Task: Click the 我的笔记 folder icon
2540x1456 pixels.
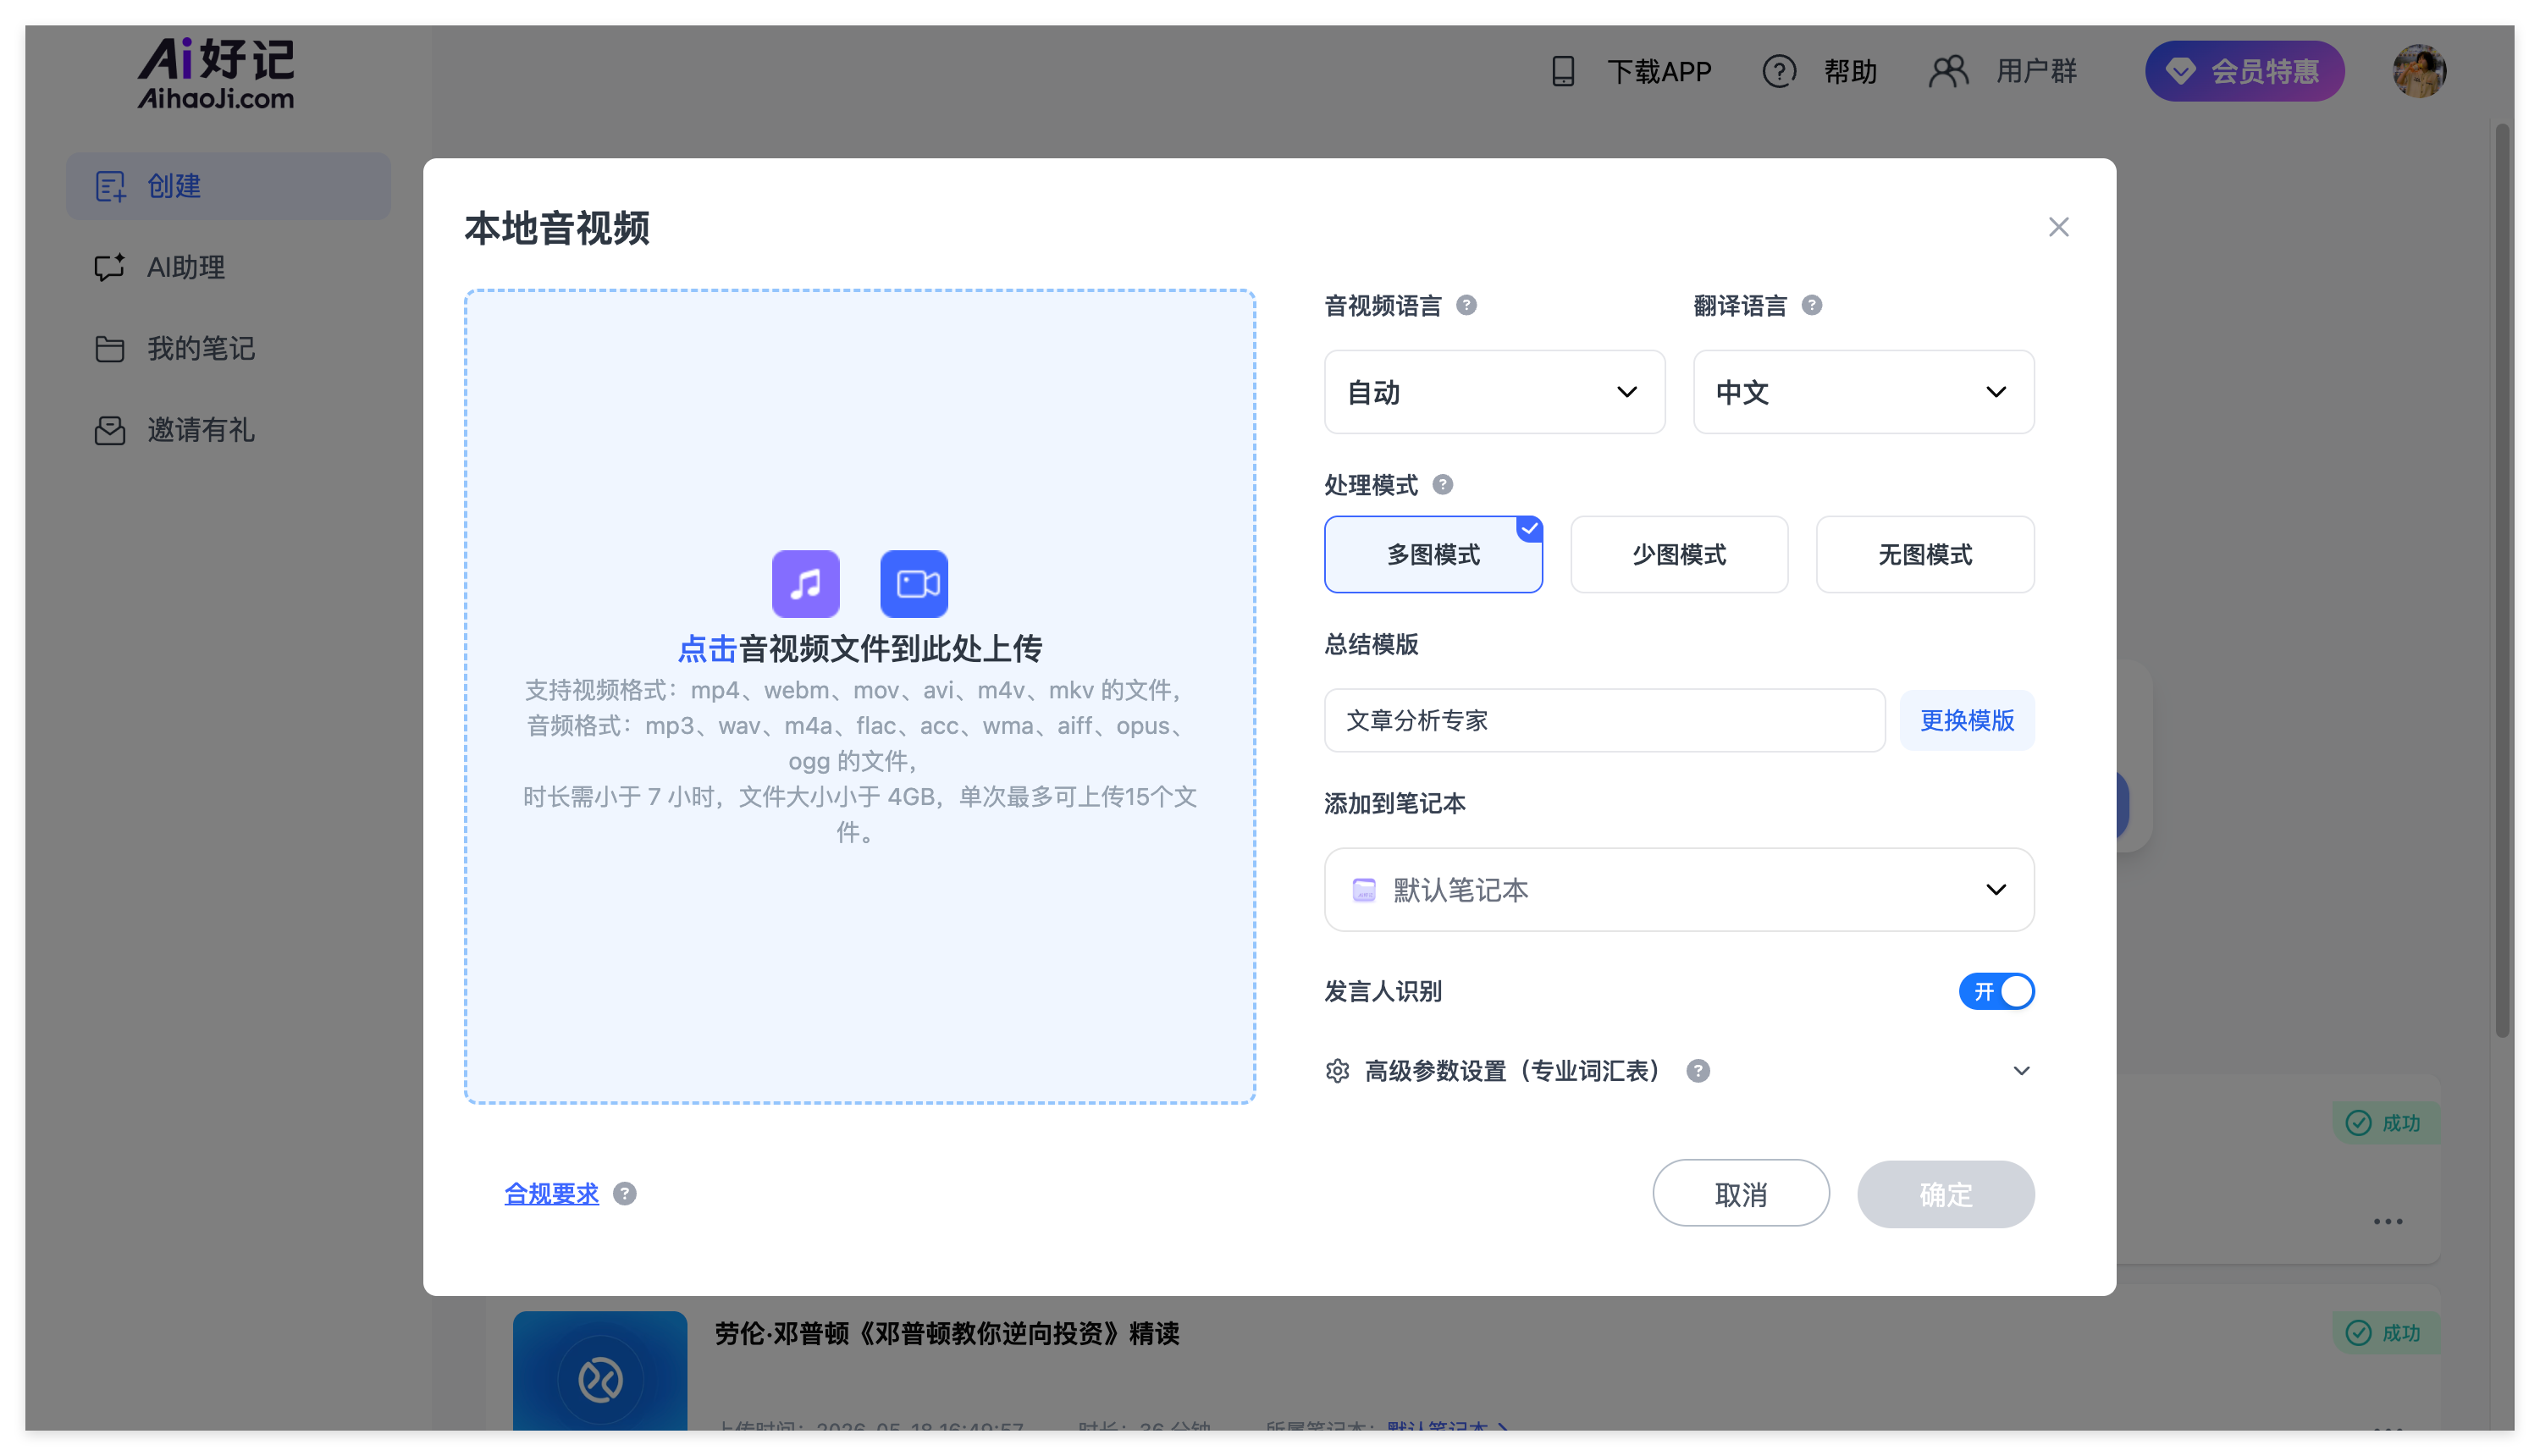Action: [x=110, y=348]
